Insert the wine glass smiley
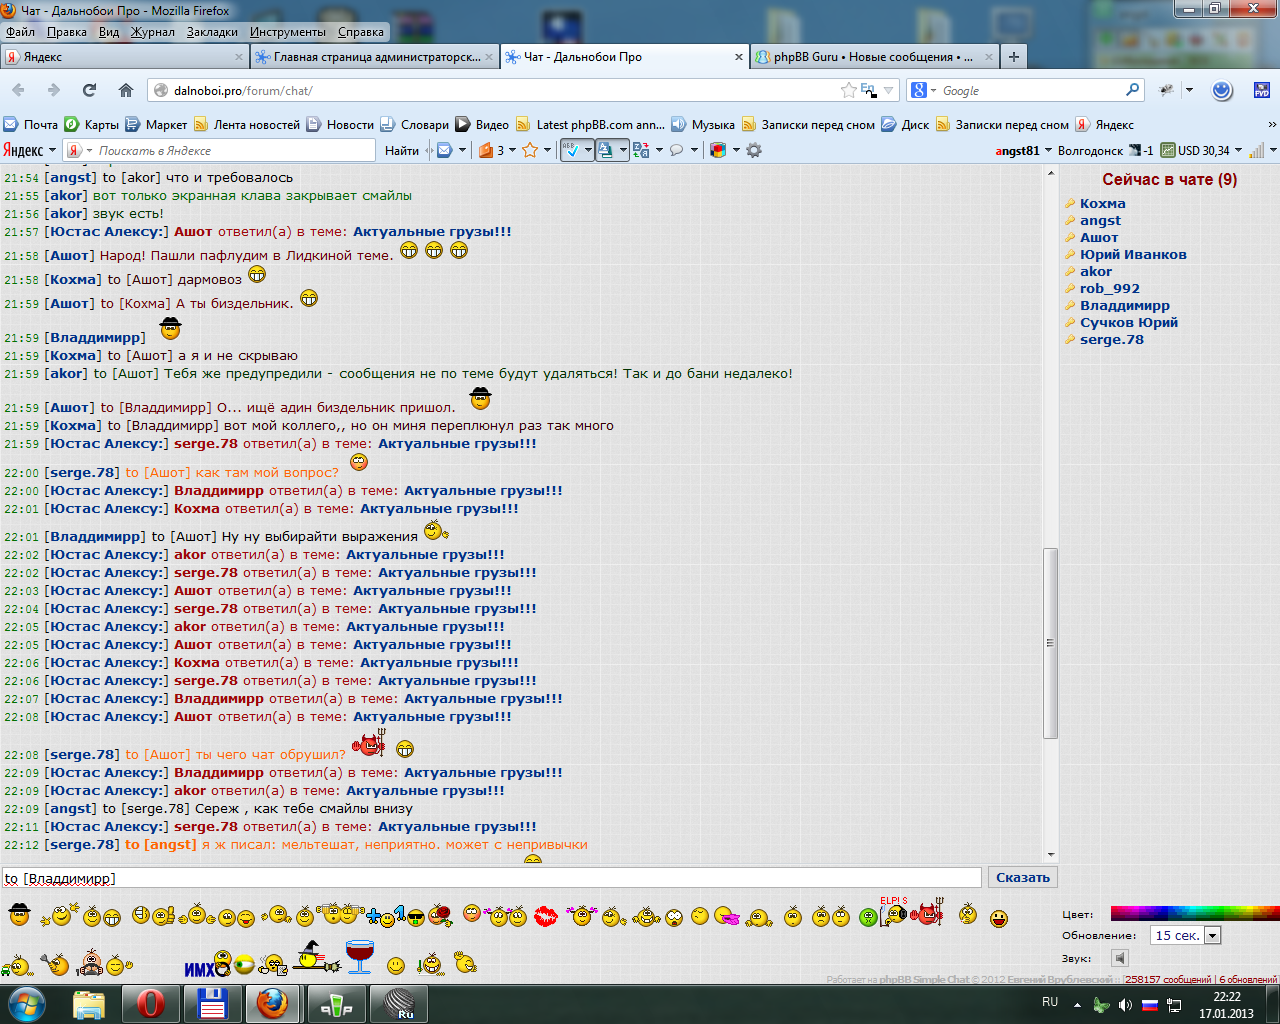The width and height of the screenshot is (1280, 1024). (359, 957)
